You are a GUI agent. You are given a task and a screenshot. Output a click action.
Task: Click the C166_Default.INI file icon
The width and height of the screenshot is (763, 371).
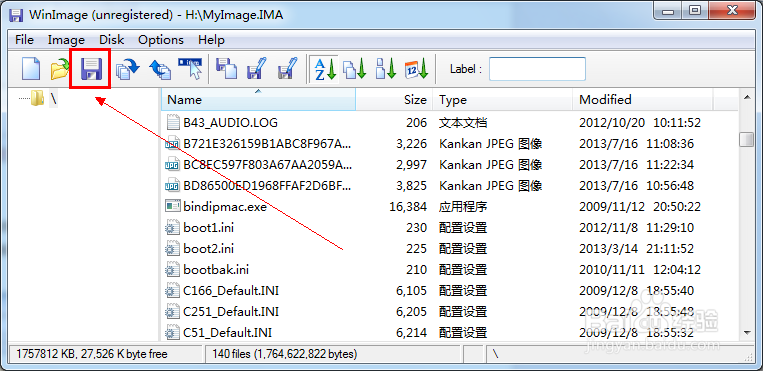click(173, 291)
